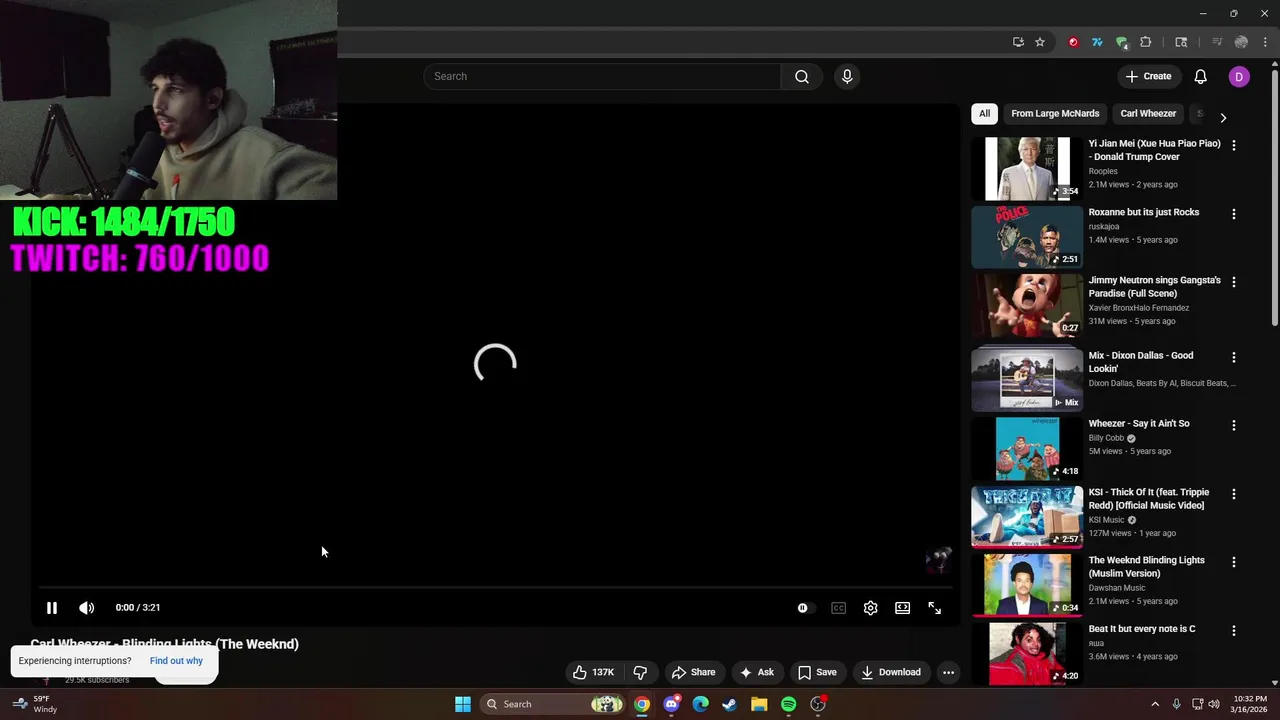The image size is (1280, 720).
Task: Click the KSI Music channel name
Action: [1106, 520]
